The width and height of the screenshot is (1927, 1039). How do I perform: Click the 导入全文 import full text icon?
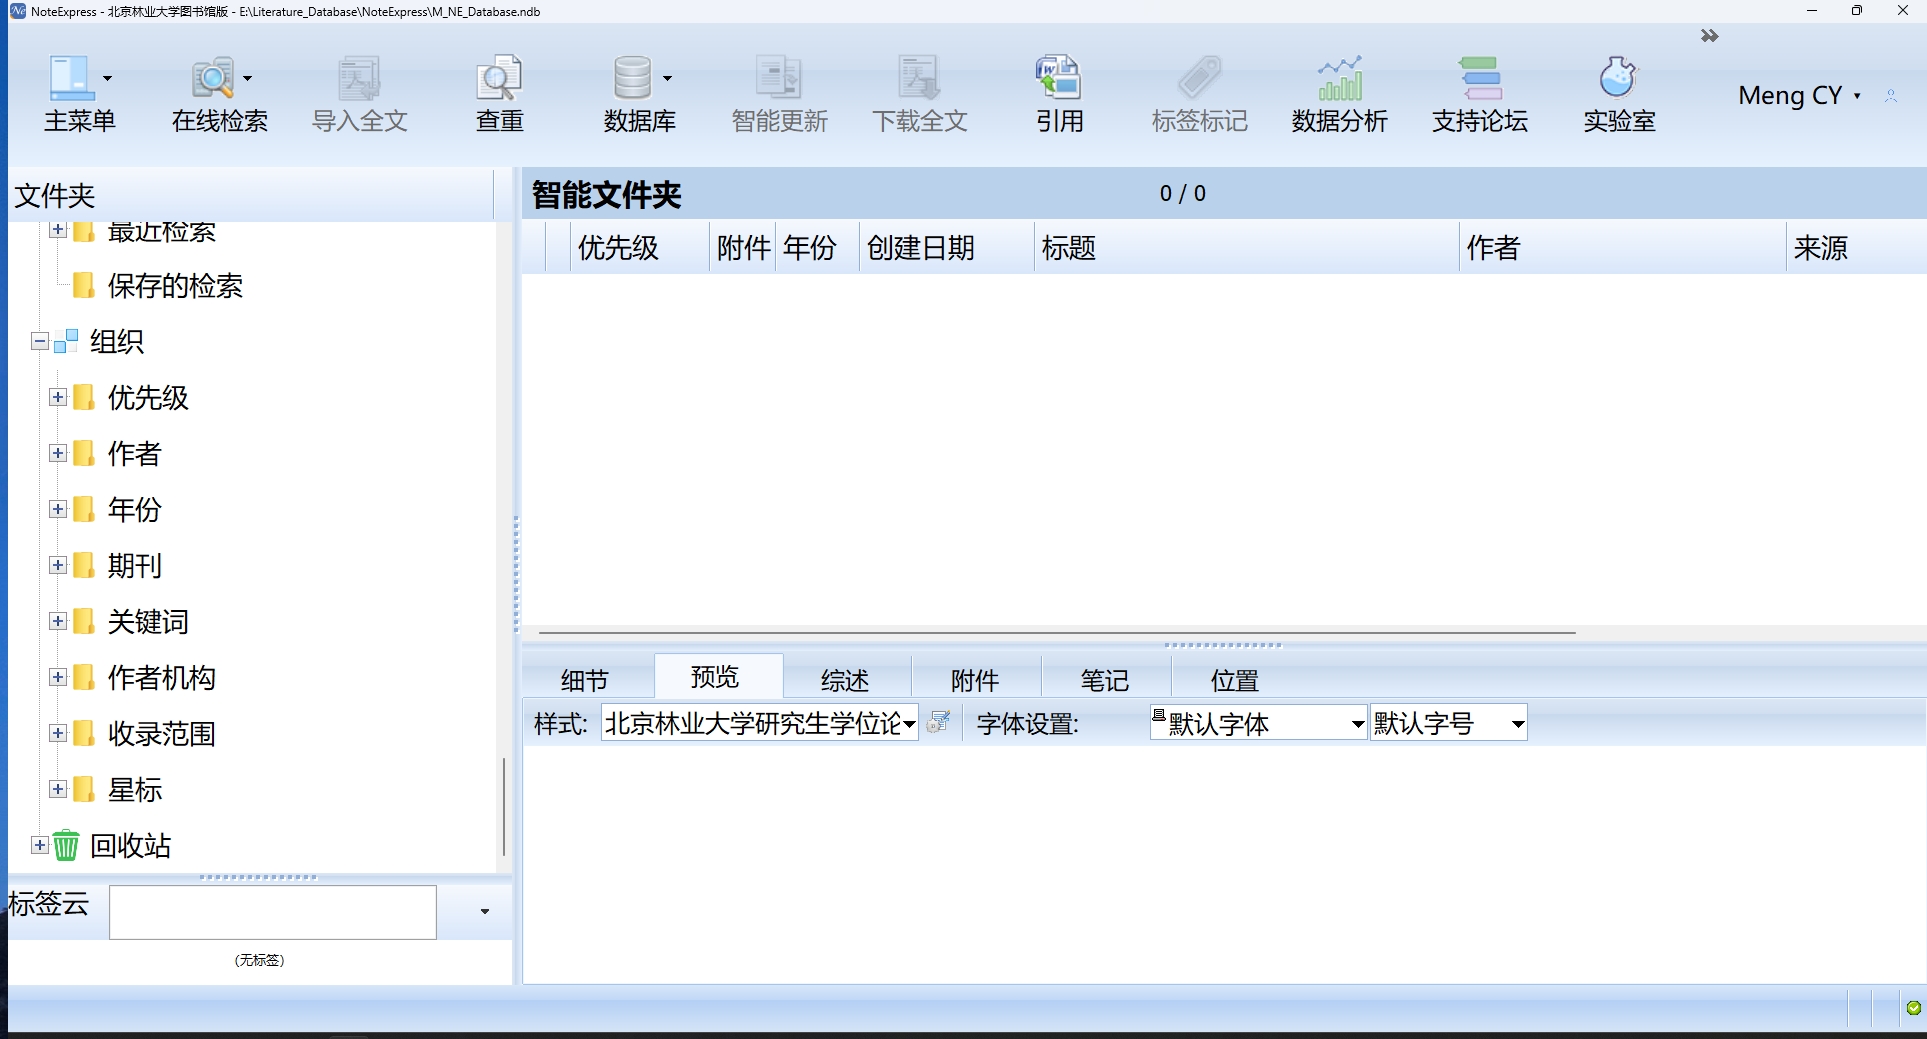click(x=359, y=78)
